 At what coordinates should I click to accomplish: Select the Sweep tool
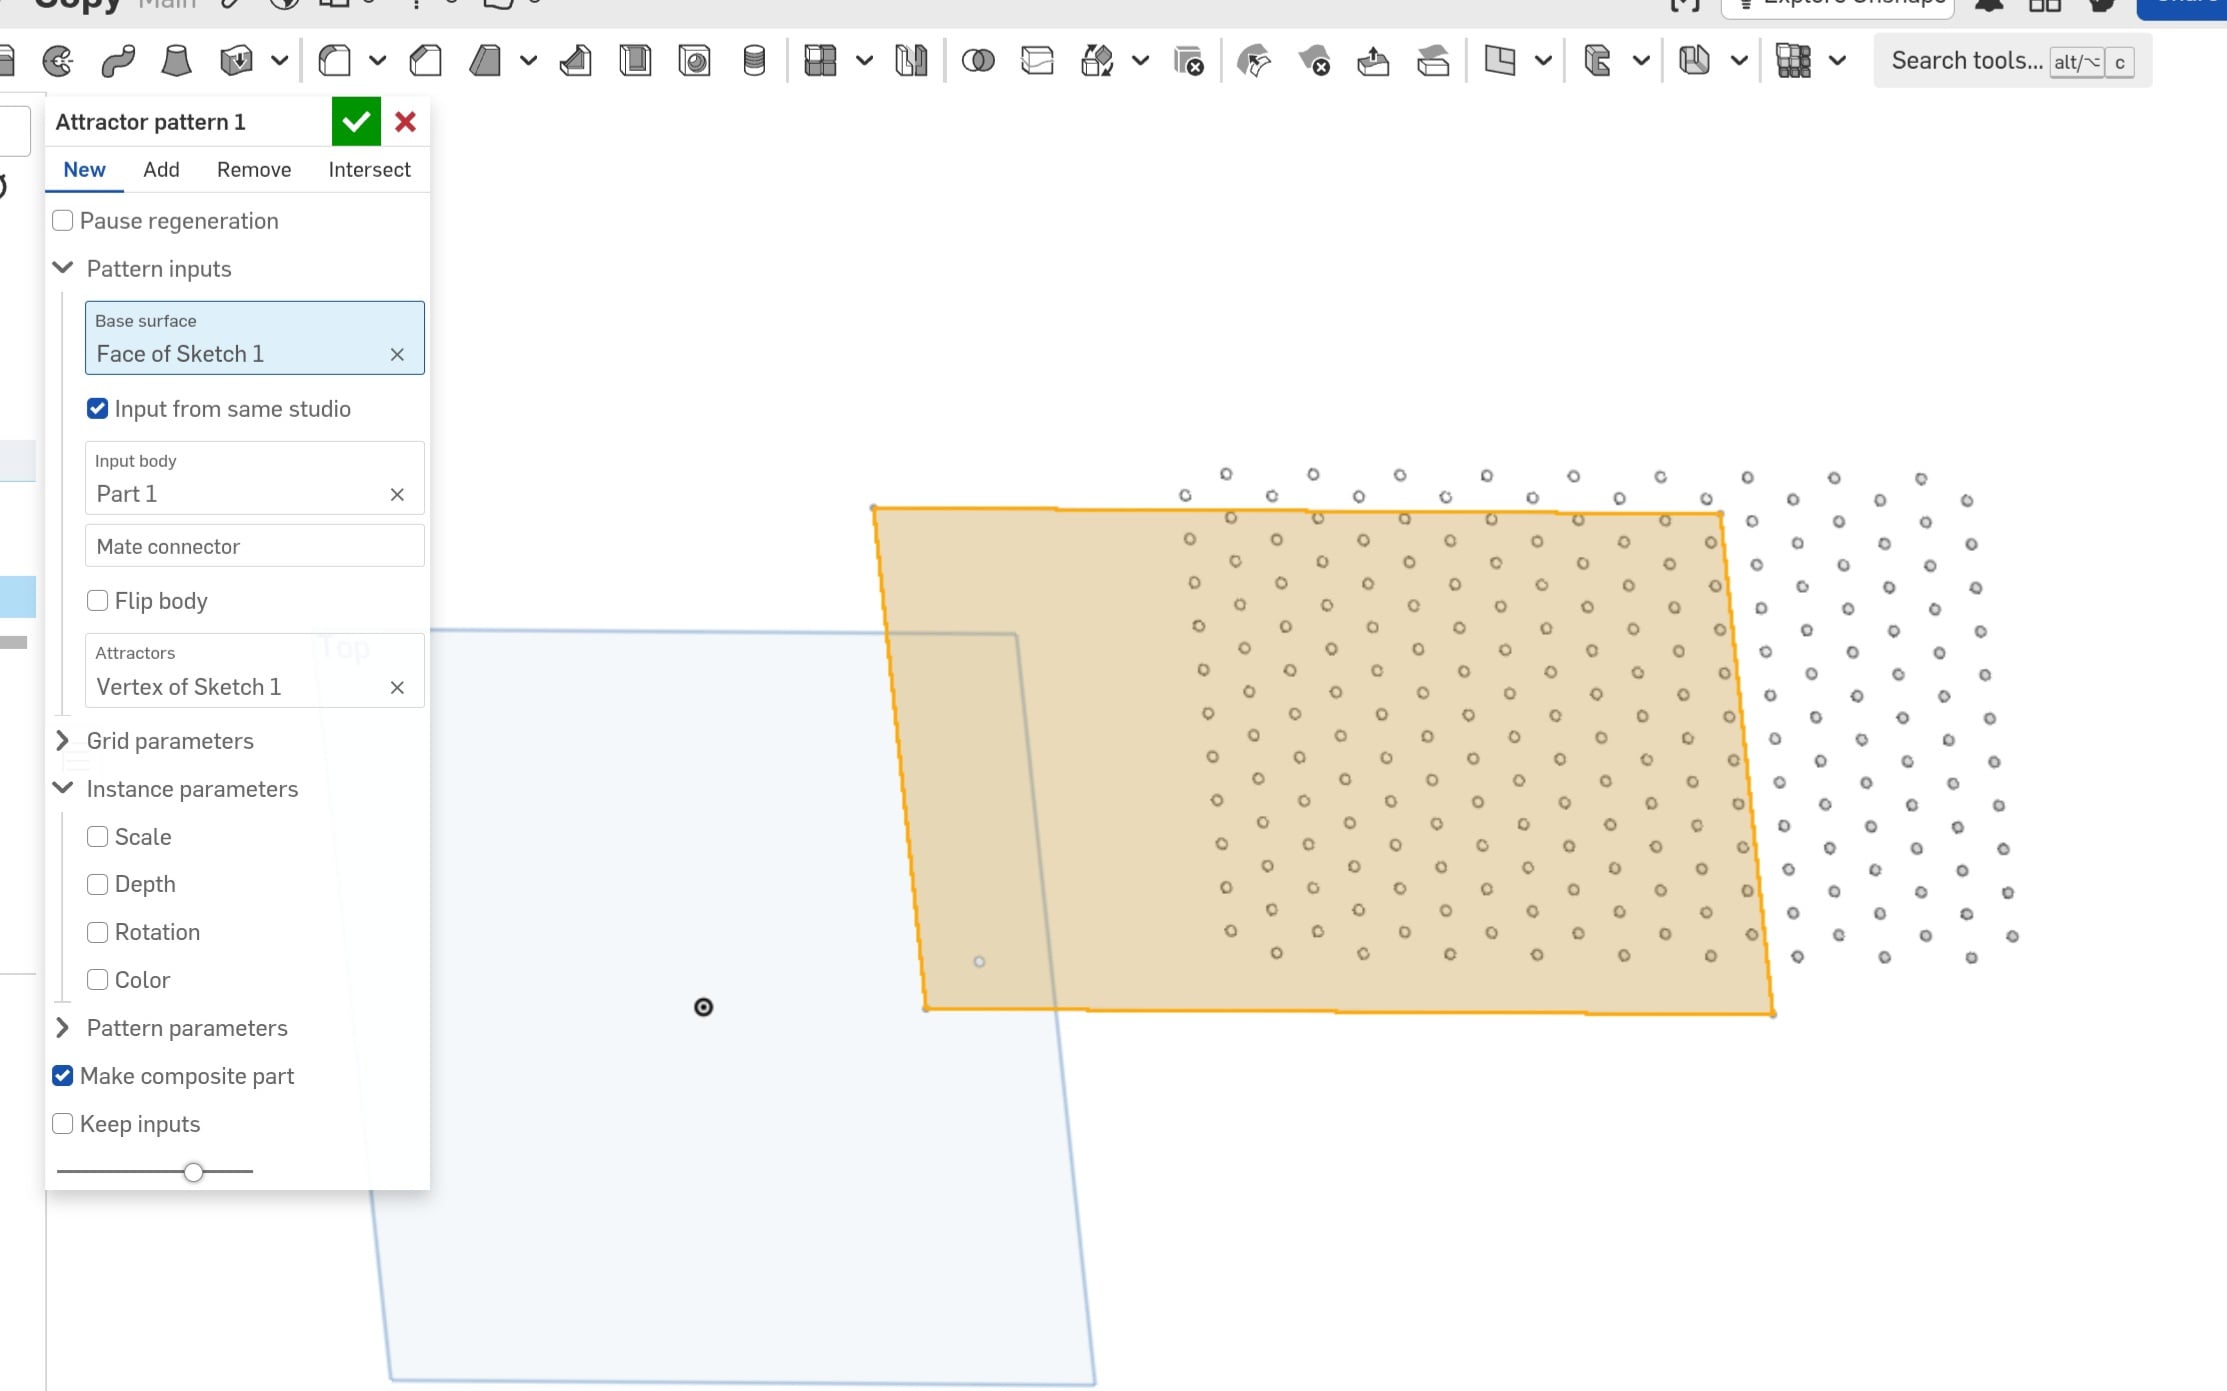[x=118, y=61]
